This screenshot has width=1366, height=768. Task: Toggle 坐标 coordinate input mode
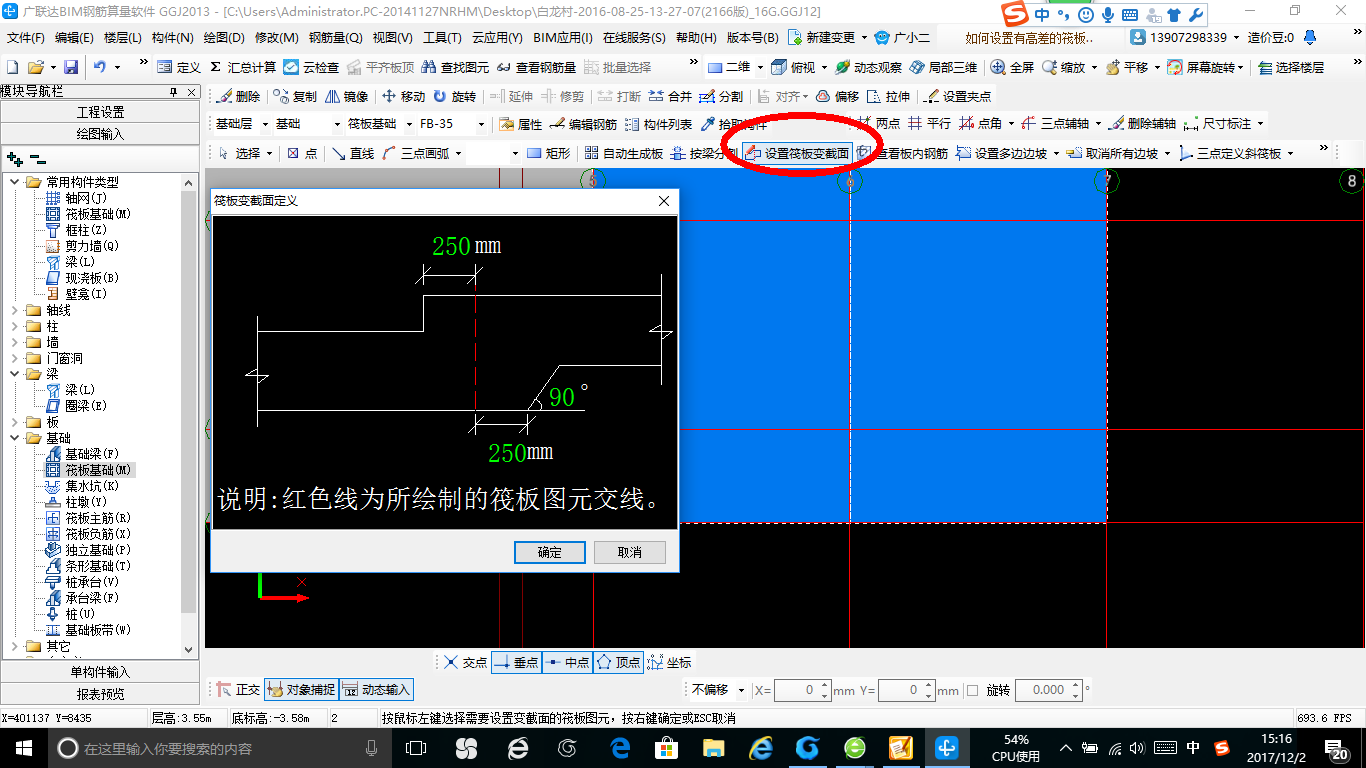669,662
